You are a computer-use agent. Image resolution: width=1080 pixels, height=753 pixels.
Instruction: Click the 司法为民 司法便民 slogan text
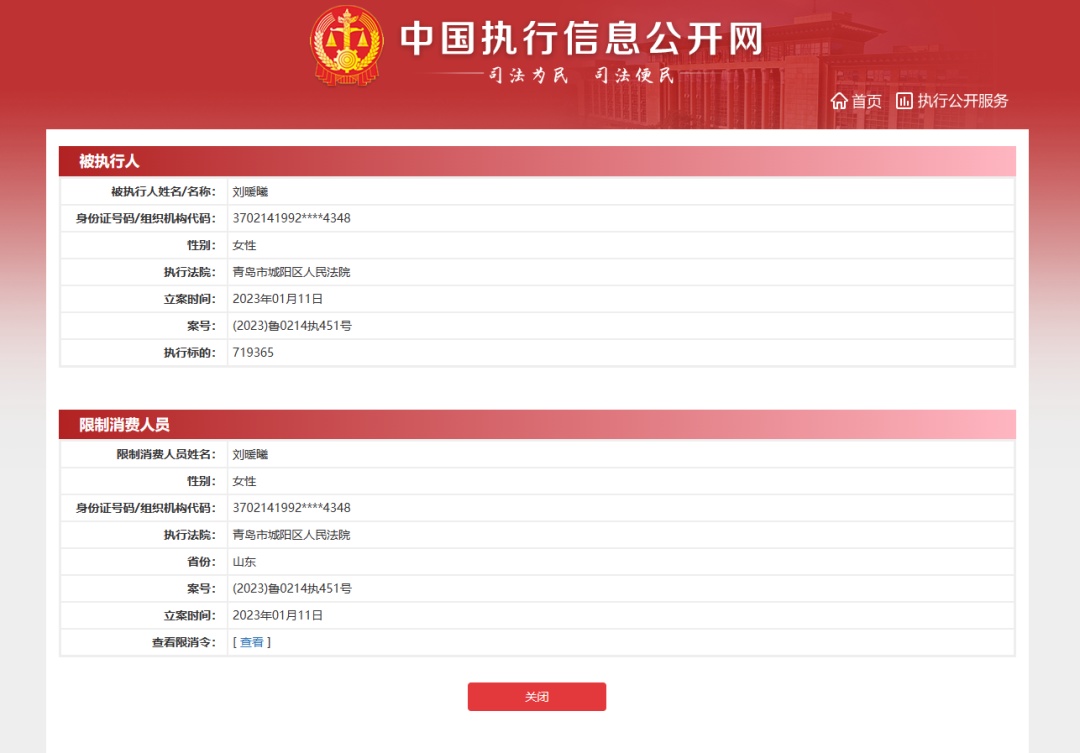pyautogui.click(x=581, y=75)
